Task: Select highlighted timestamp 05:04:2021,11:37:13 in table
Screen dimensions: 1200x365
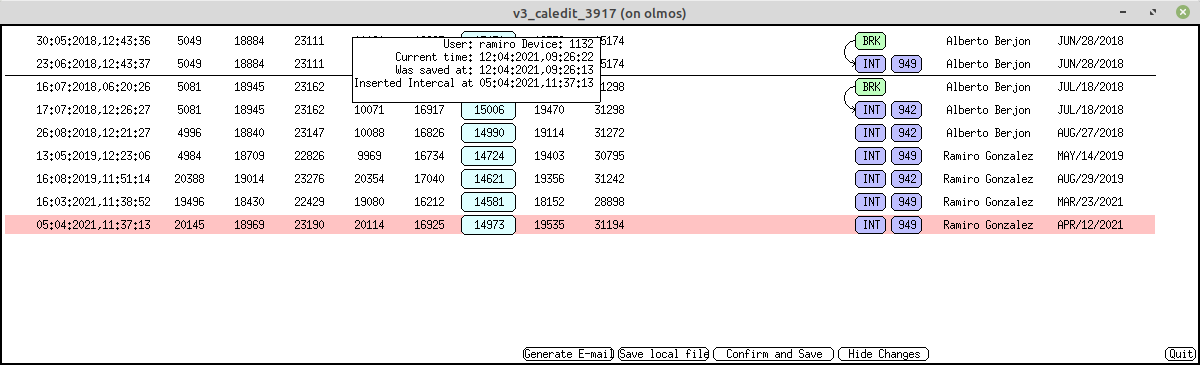Action: point(93,225)
